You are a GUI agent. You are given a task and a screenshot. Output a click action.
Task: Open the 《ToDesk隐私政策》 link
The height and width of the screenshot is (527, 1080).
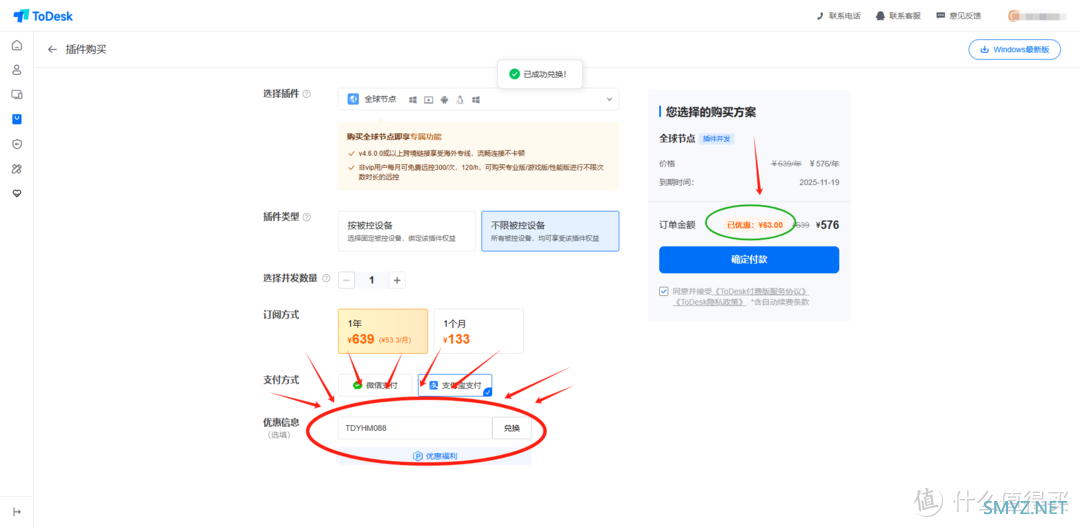click(709, 302)
